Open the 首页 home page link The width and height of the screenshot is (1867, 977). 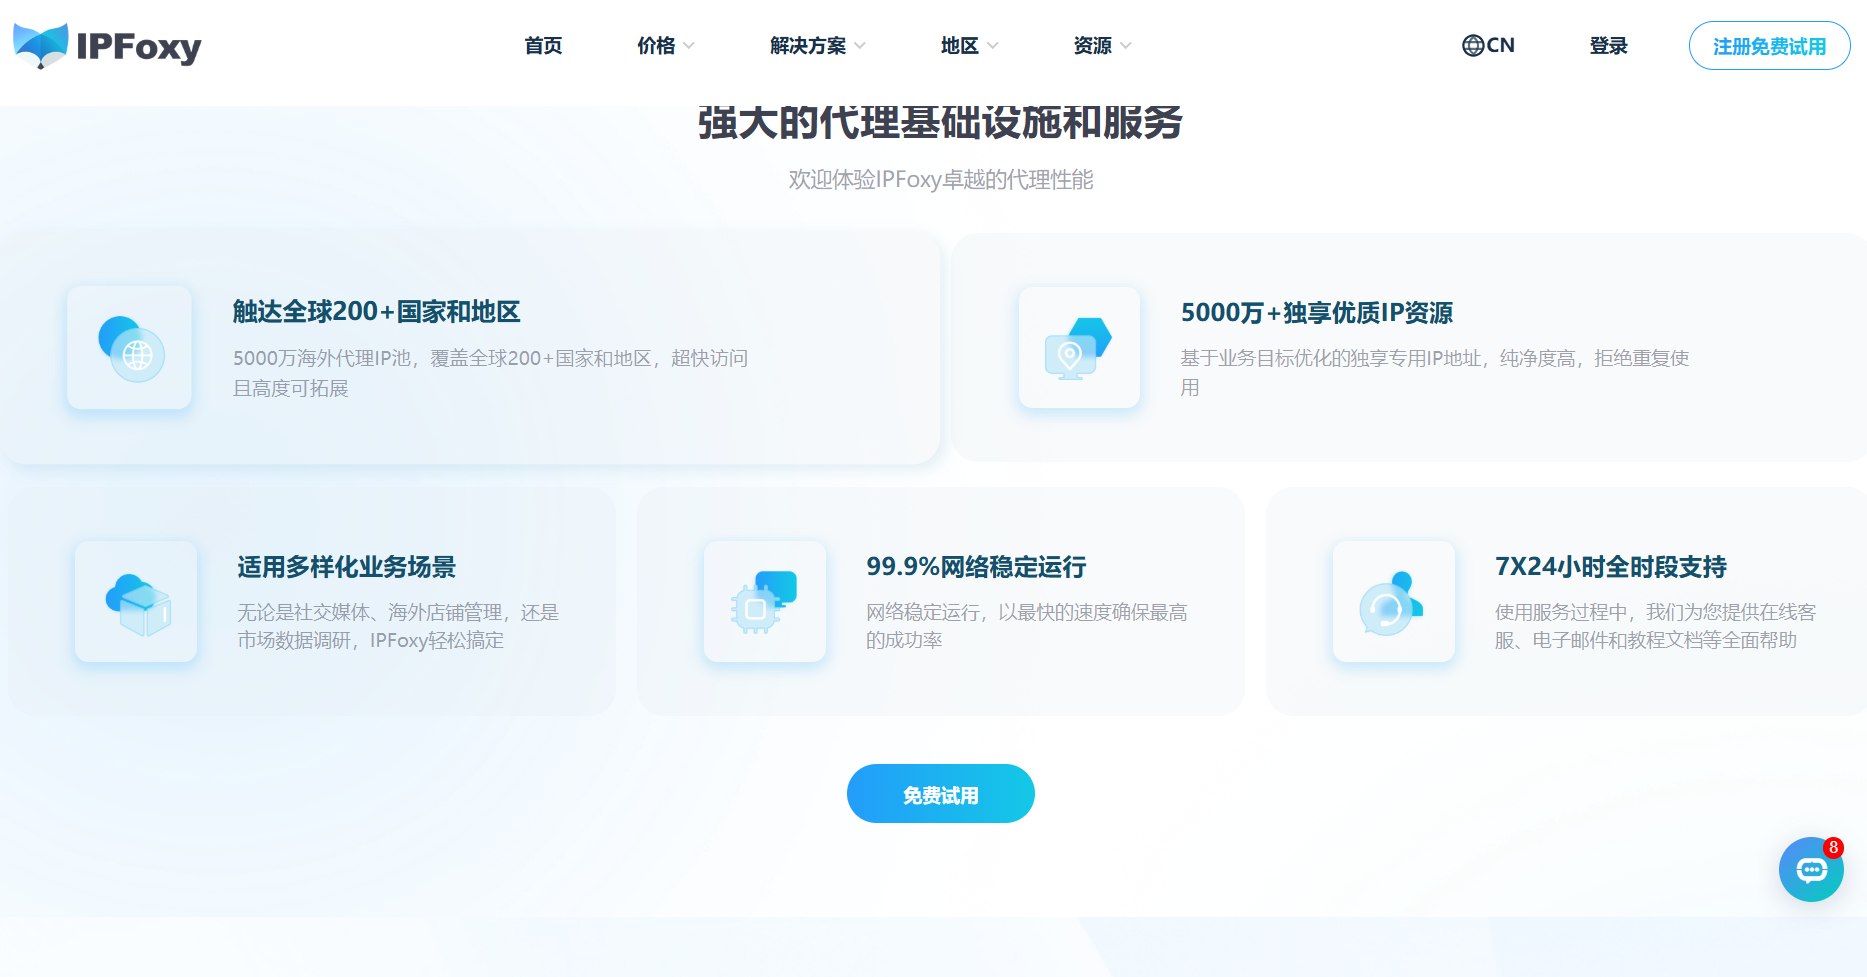tap(543, 46)
